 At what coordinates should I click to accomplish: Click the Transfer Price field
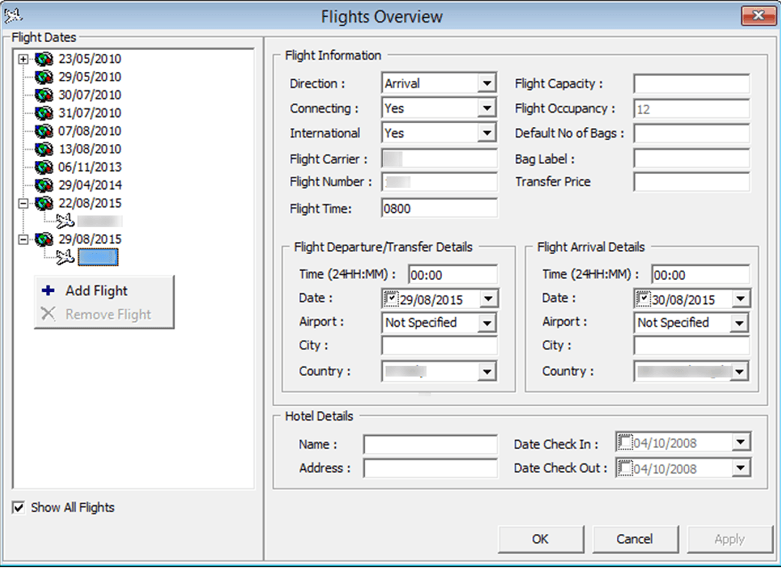pyautogui.click(x=691, y=182)
